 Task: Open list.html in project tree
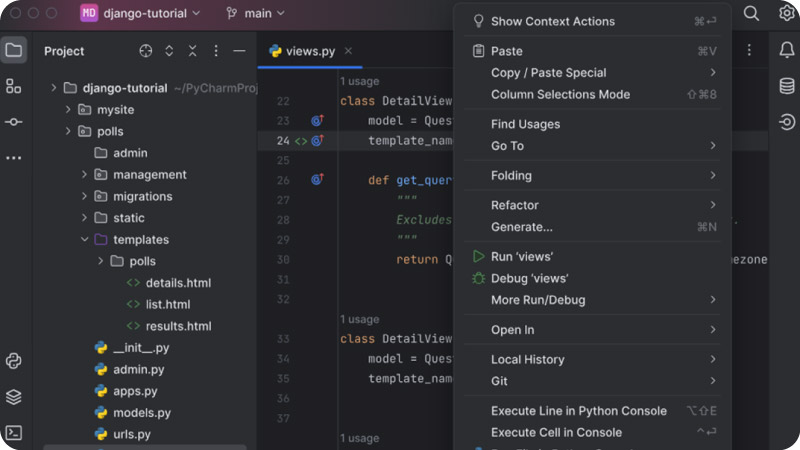coord(159,304)
